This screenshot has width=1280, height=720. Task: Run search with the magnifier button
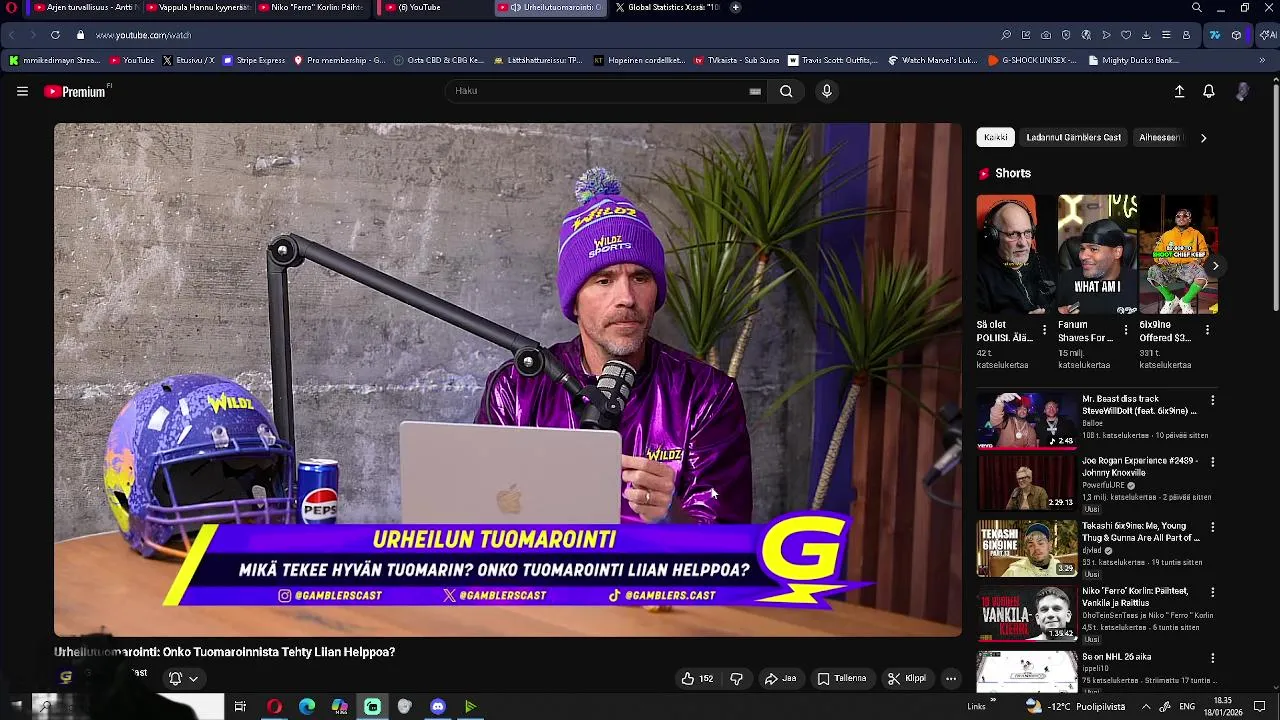pos(786,91)
